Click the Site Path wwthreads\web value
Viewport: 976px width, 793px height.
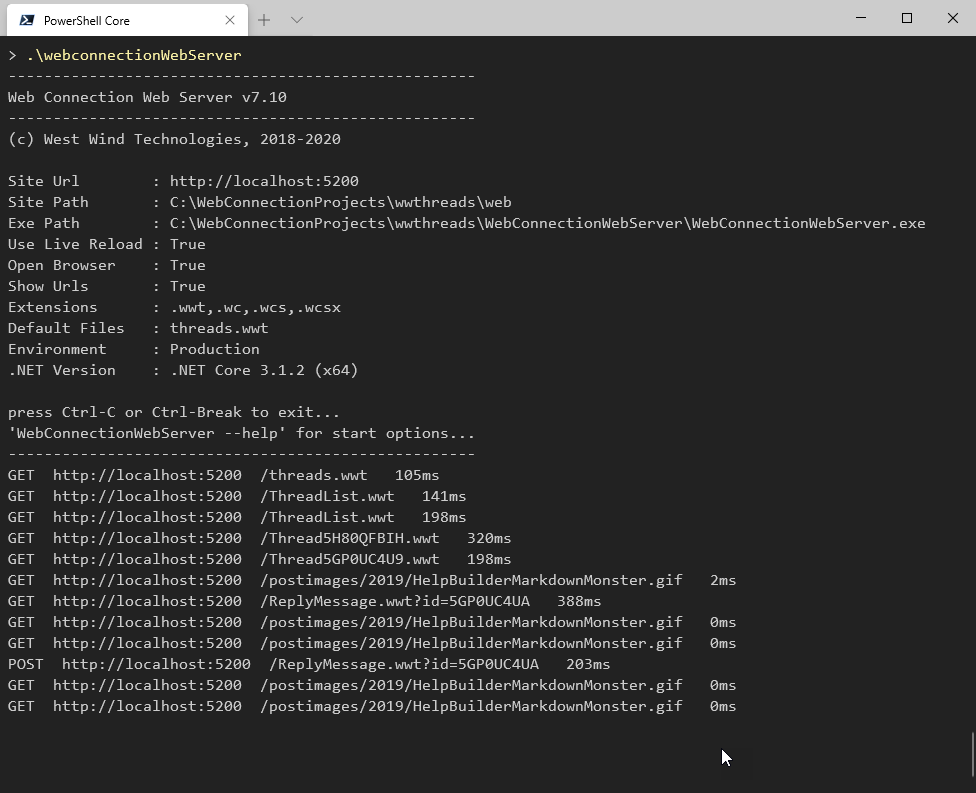[x=340, y=202]
